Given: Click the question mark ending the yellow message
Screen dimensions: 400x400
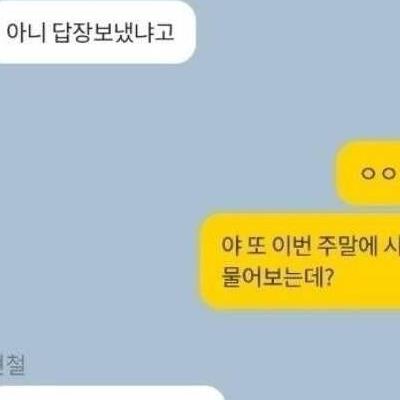Looking at the screenshot, I should pyautogui.click(x=328, y=277).
